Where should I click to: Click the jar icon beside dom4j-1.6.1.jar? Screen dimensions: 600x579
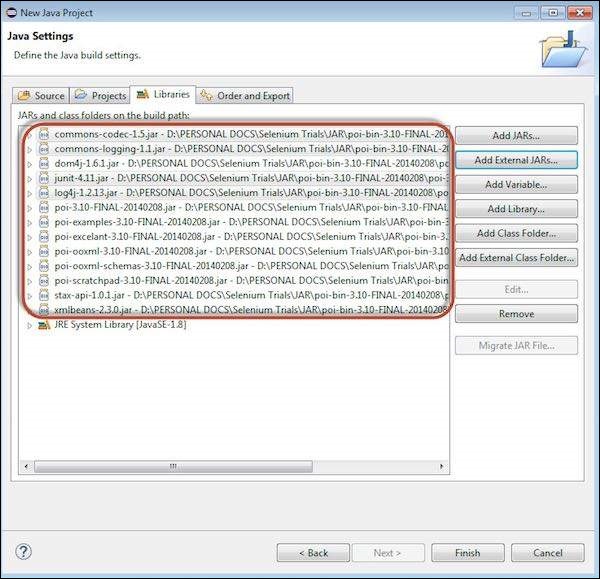44,163
